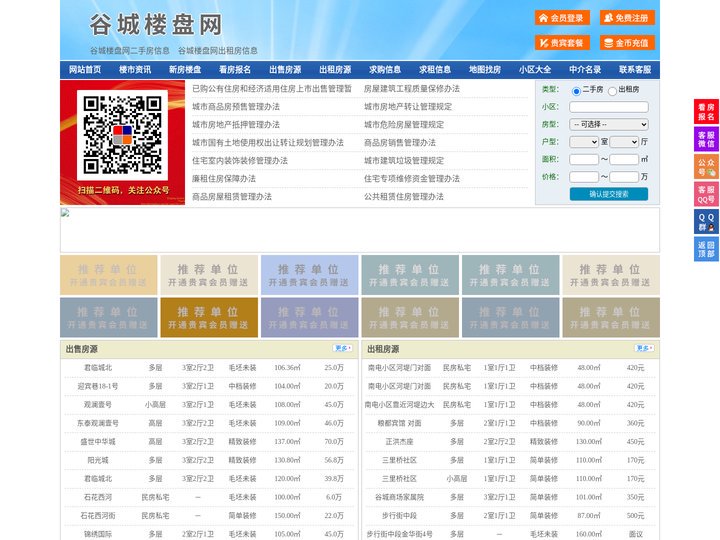Viewport: 720px width, 540px height.
Task: Select the 出租房 radio button
Action: click(x=612, y=91)
